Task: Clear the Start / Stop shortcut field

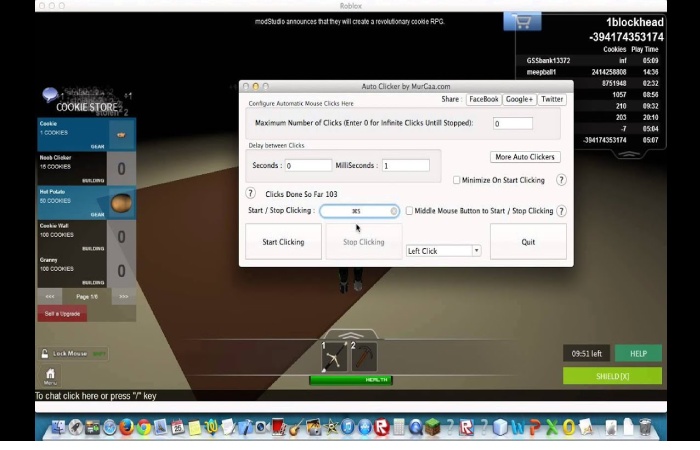Action: coord(393,211)
